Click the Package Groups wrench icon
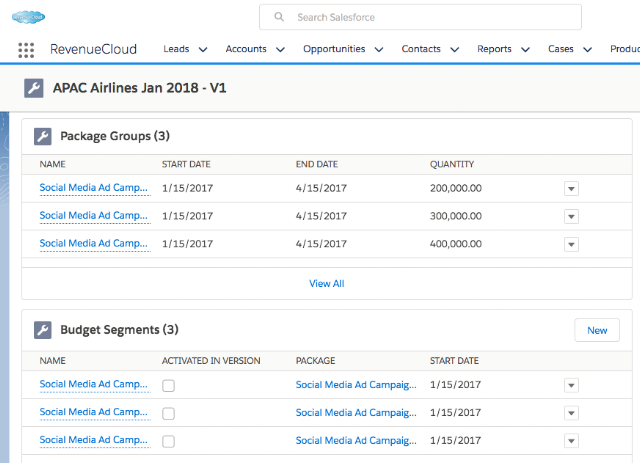 43,136
